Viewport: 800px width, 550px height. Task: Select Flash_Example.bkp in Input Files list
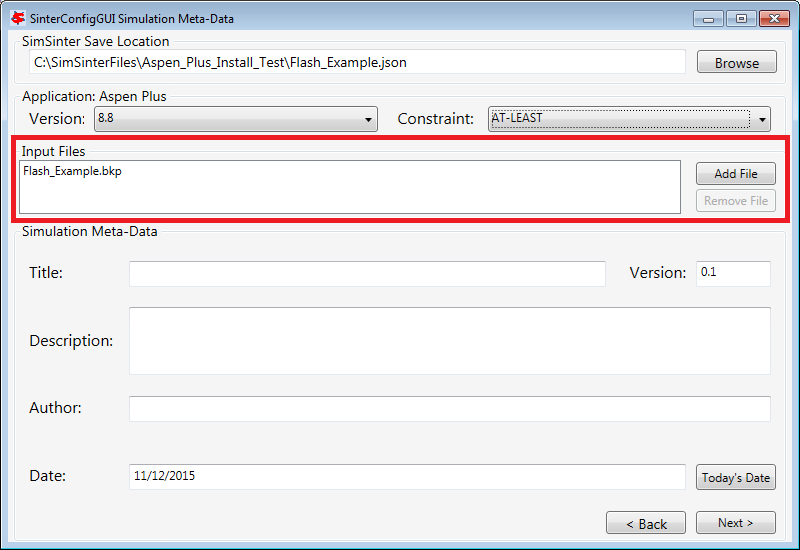click(x=72, y=171)
